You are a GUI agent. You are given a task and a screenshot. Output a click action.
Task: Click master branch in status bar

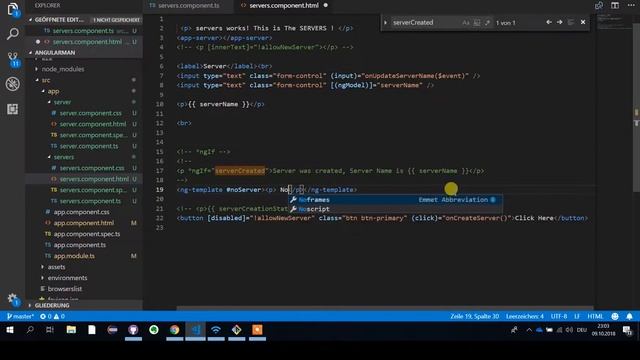pos(20,316)
